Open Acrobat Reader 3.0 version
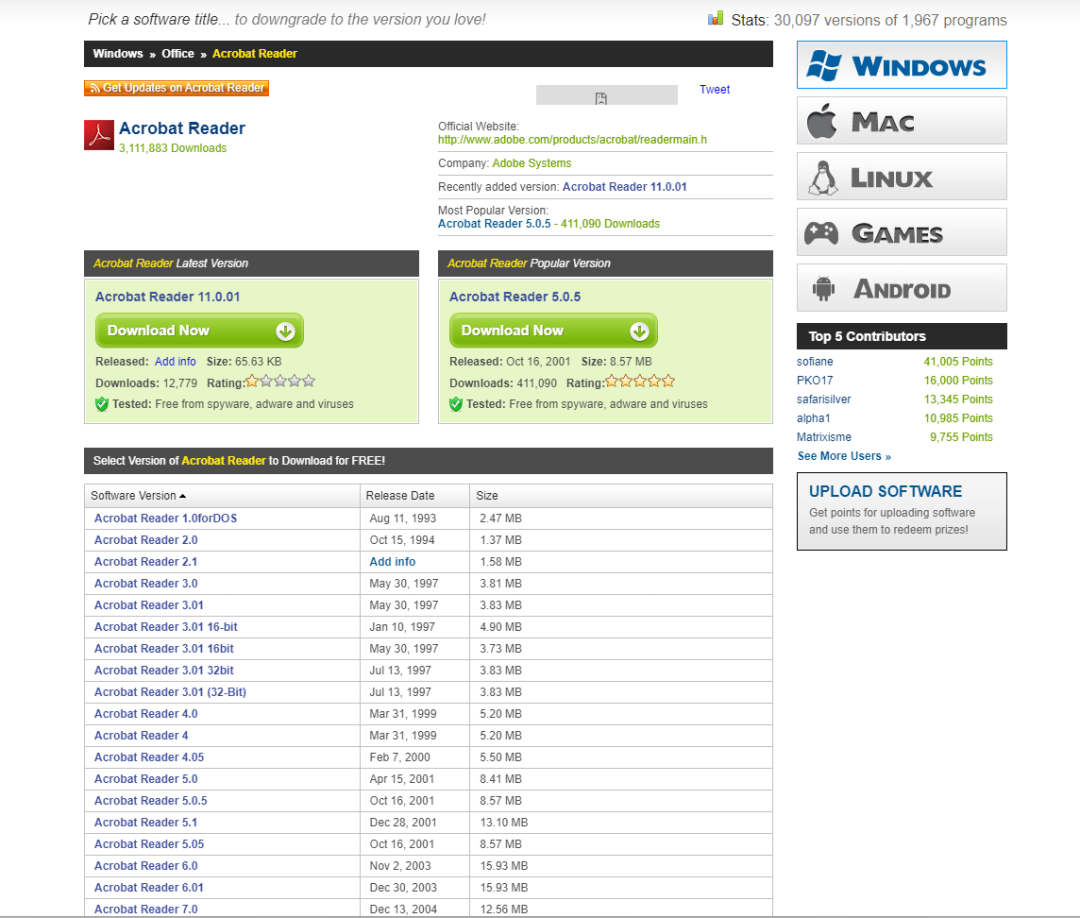1080x918 pixels. [146, 583]
